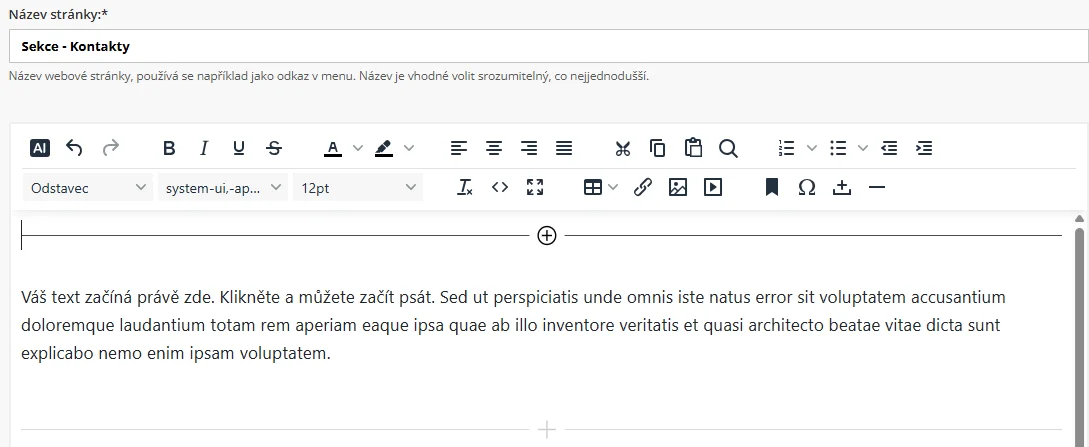Insert a link into text

coord(643,187)
